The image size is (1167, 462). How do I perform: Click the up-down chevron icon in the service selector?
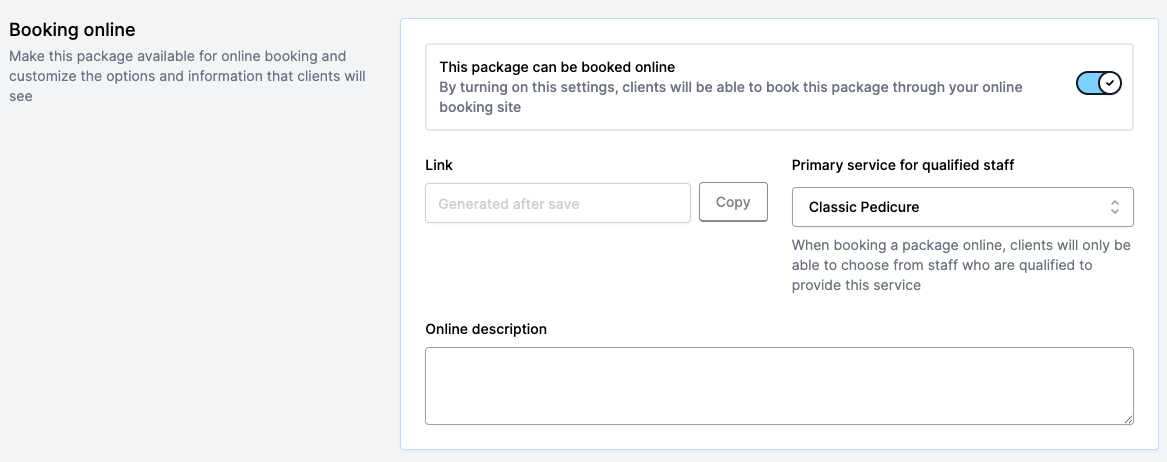click(x=1115, y=207)
